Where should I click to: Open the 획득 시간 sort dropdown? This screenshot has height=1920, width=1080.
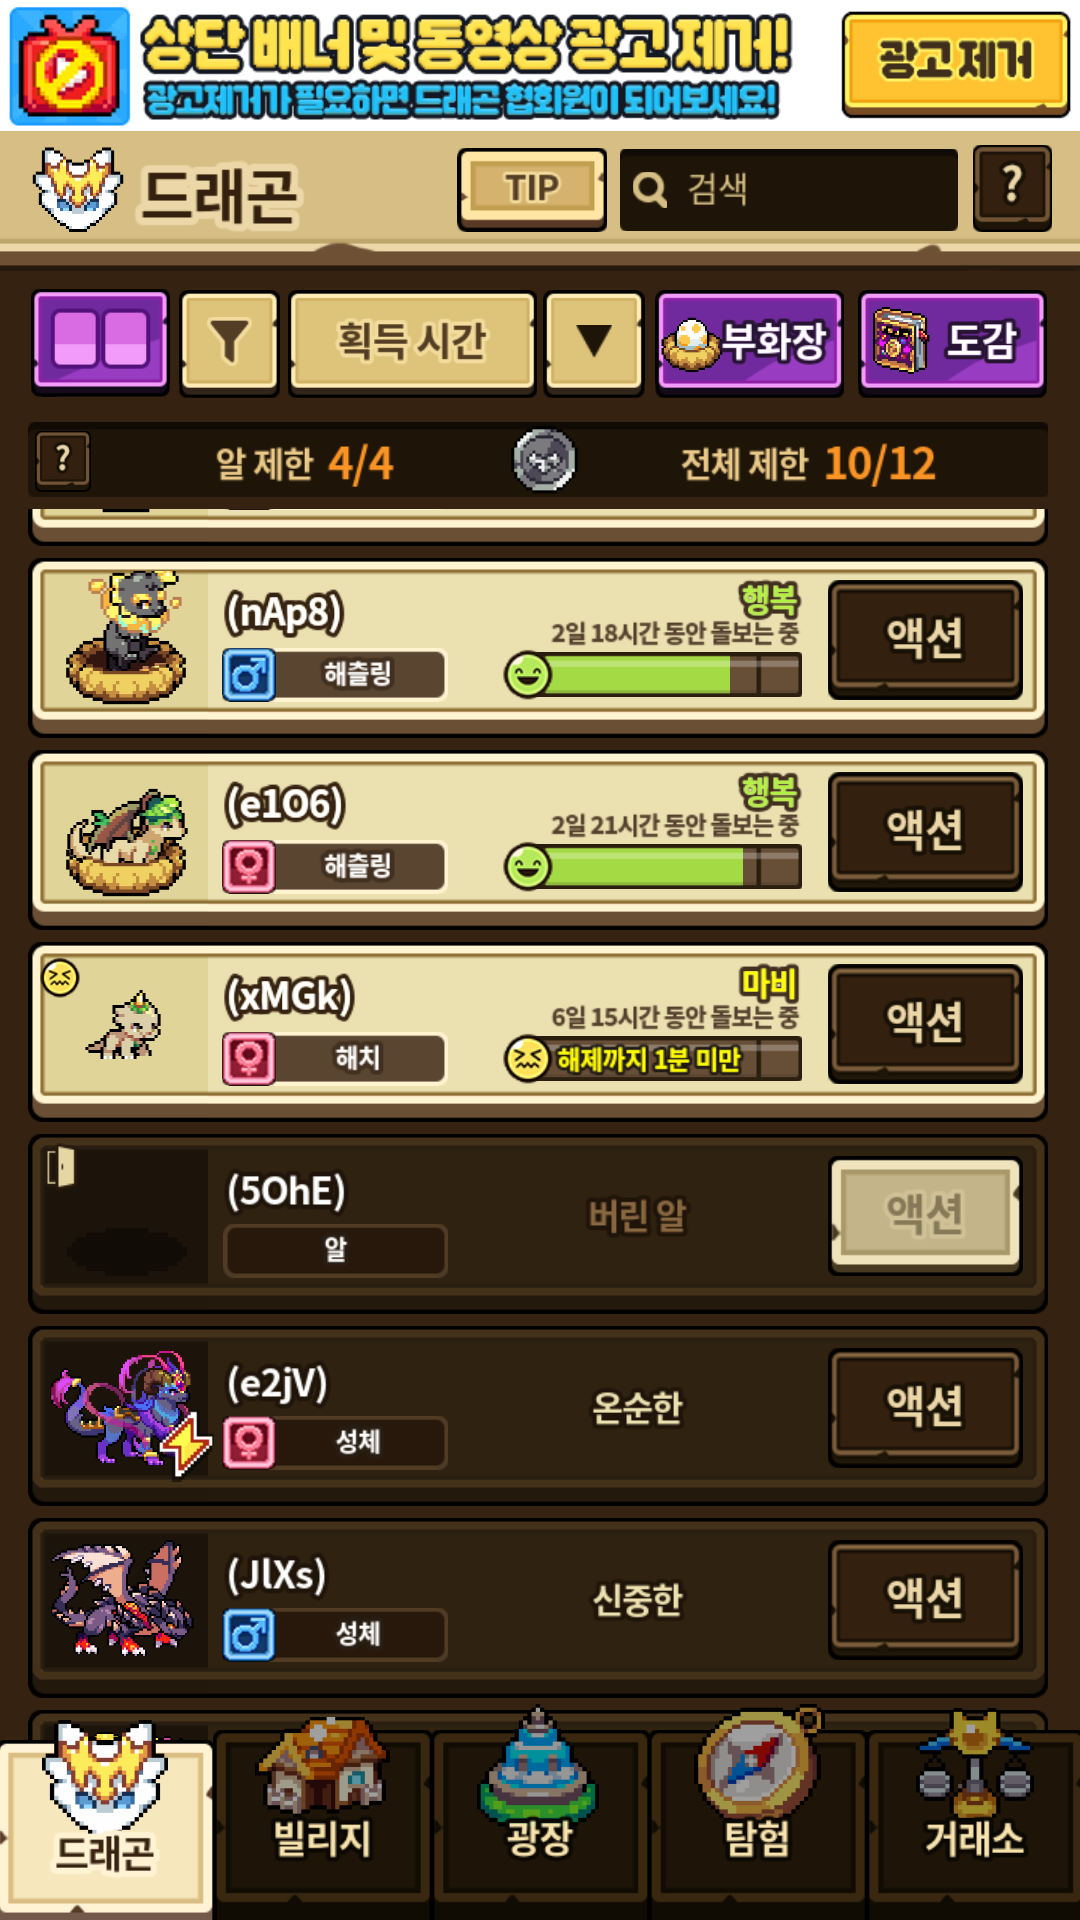(412, 341)
